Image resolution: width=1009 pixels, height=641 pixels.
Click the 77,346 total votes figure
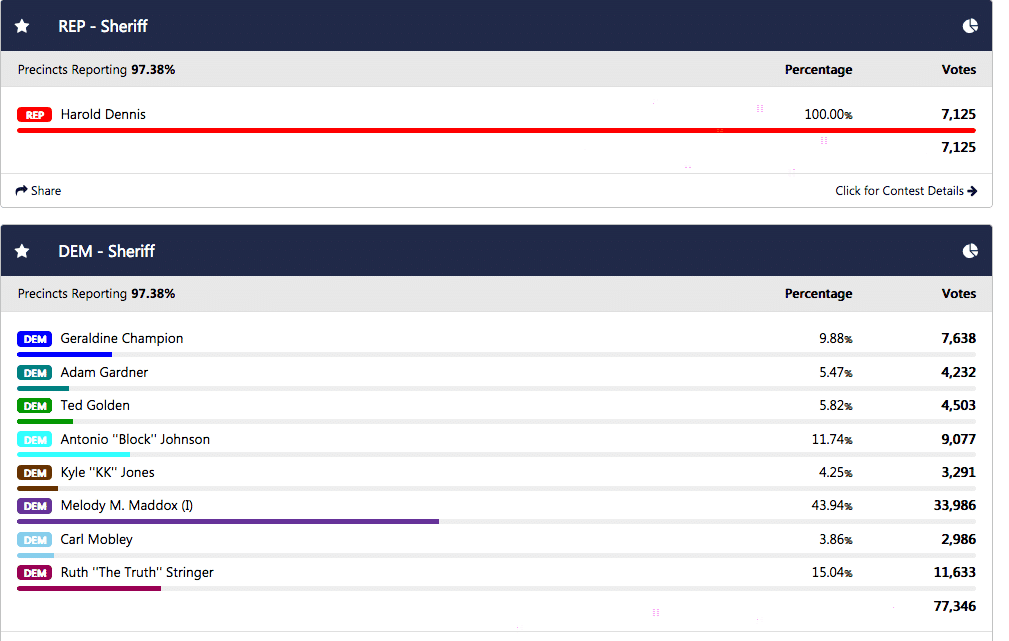[954, 606]
